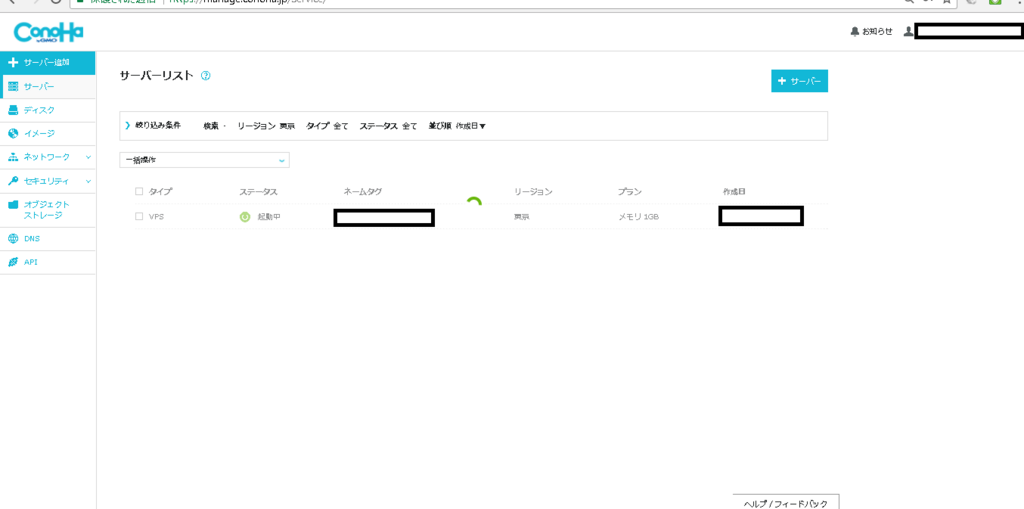
Task: Select API in sidebar
Action: pos(48,262)
